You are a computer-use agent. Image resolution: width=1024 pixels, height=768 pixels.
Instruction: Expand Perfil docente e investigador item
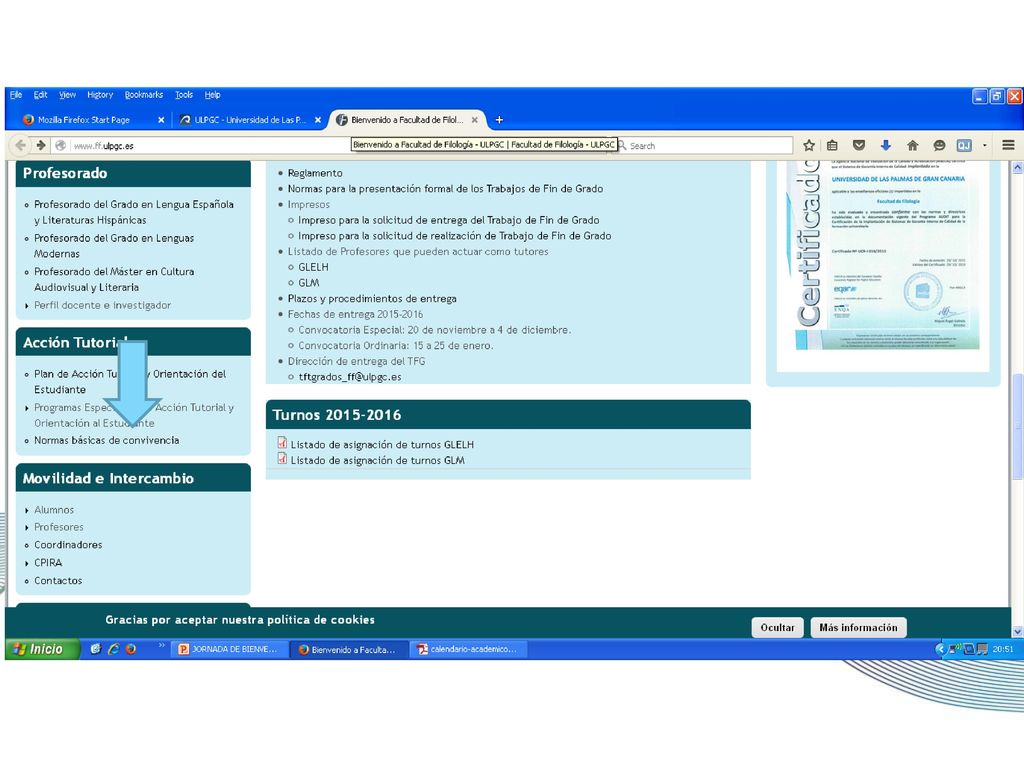(x=103, y=305)
